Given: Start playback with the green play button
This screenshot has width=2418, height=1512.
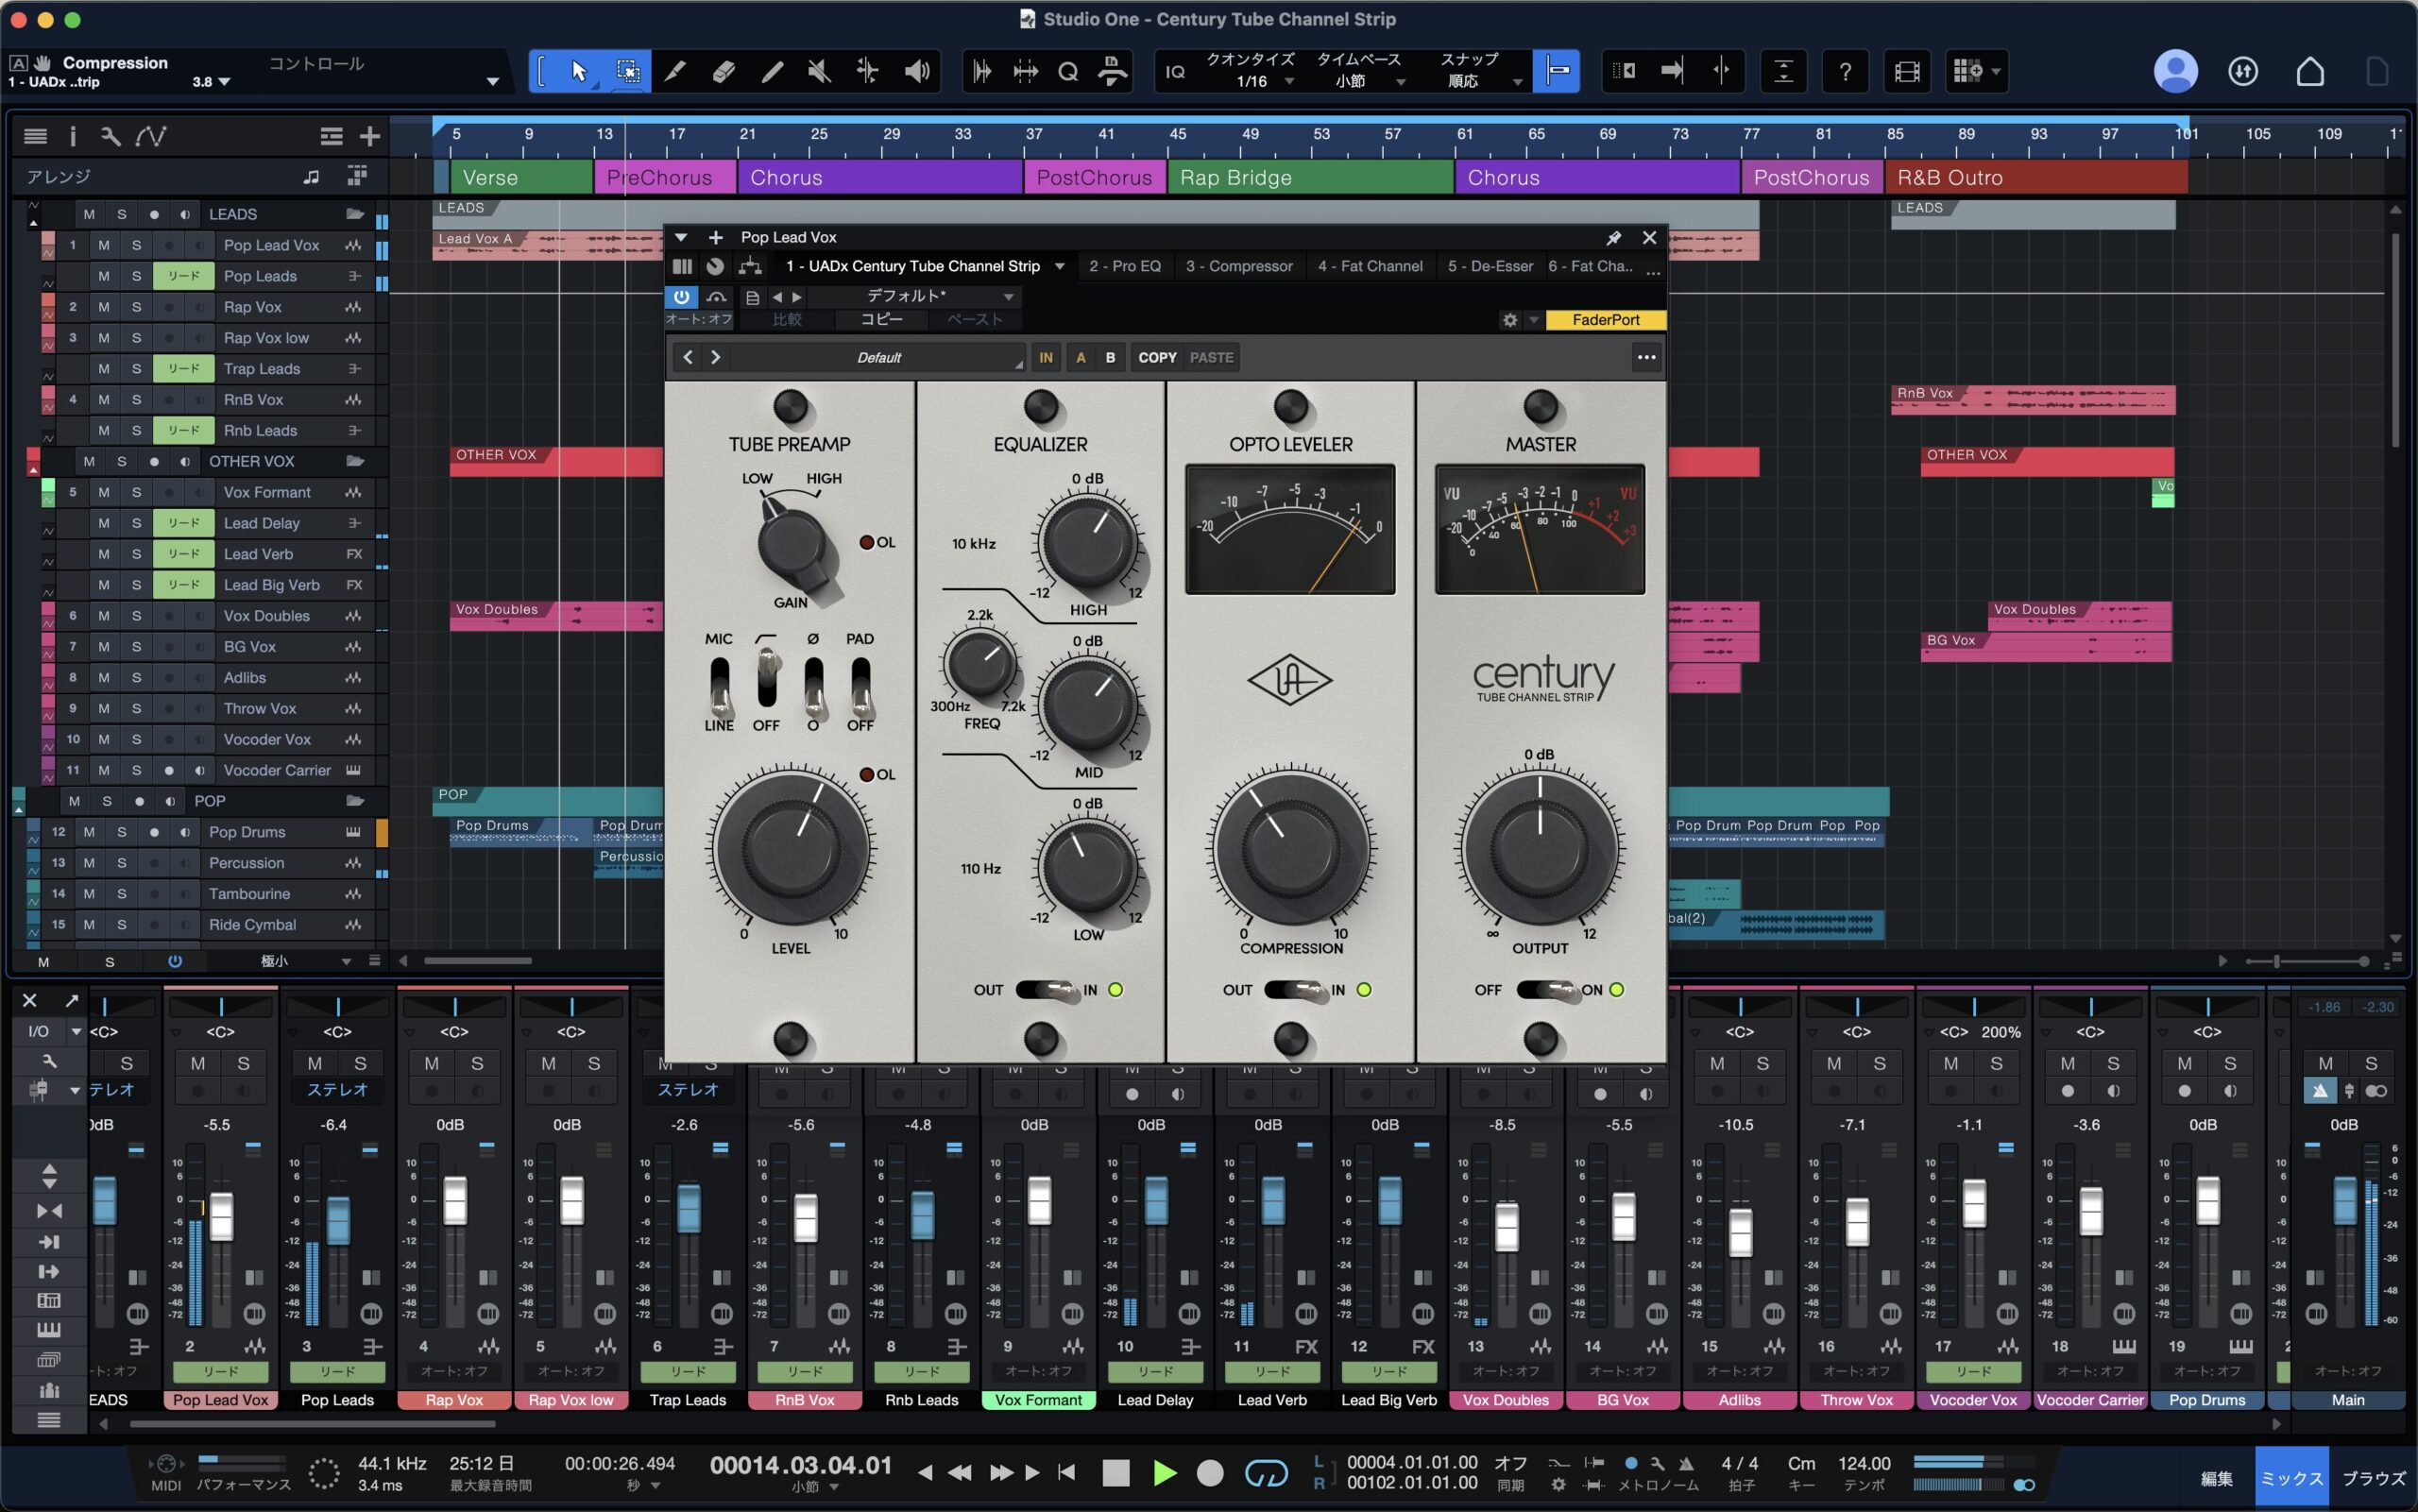Looking at the screenshot, I should (x=1164, y=1472).
